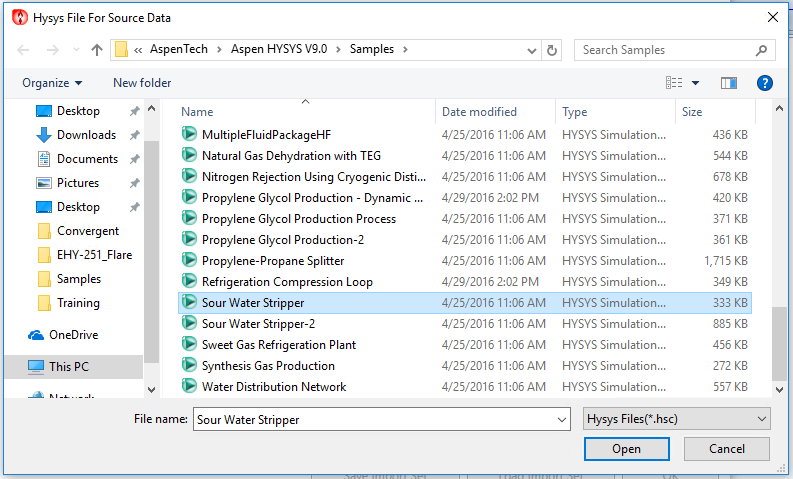
Task: Click the Sweet Gas Refrigeration Plant file icon
Action: pos(189,344)
